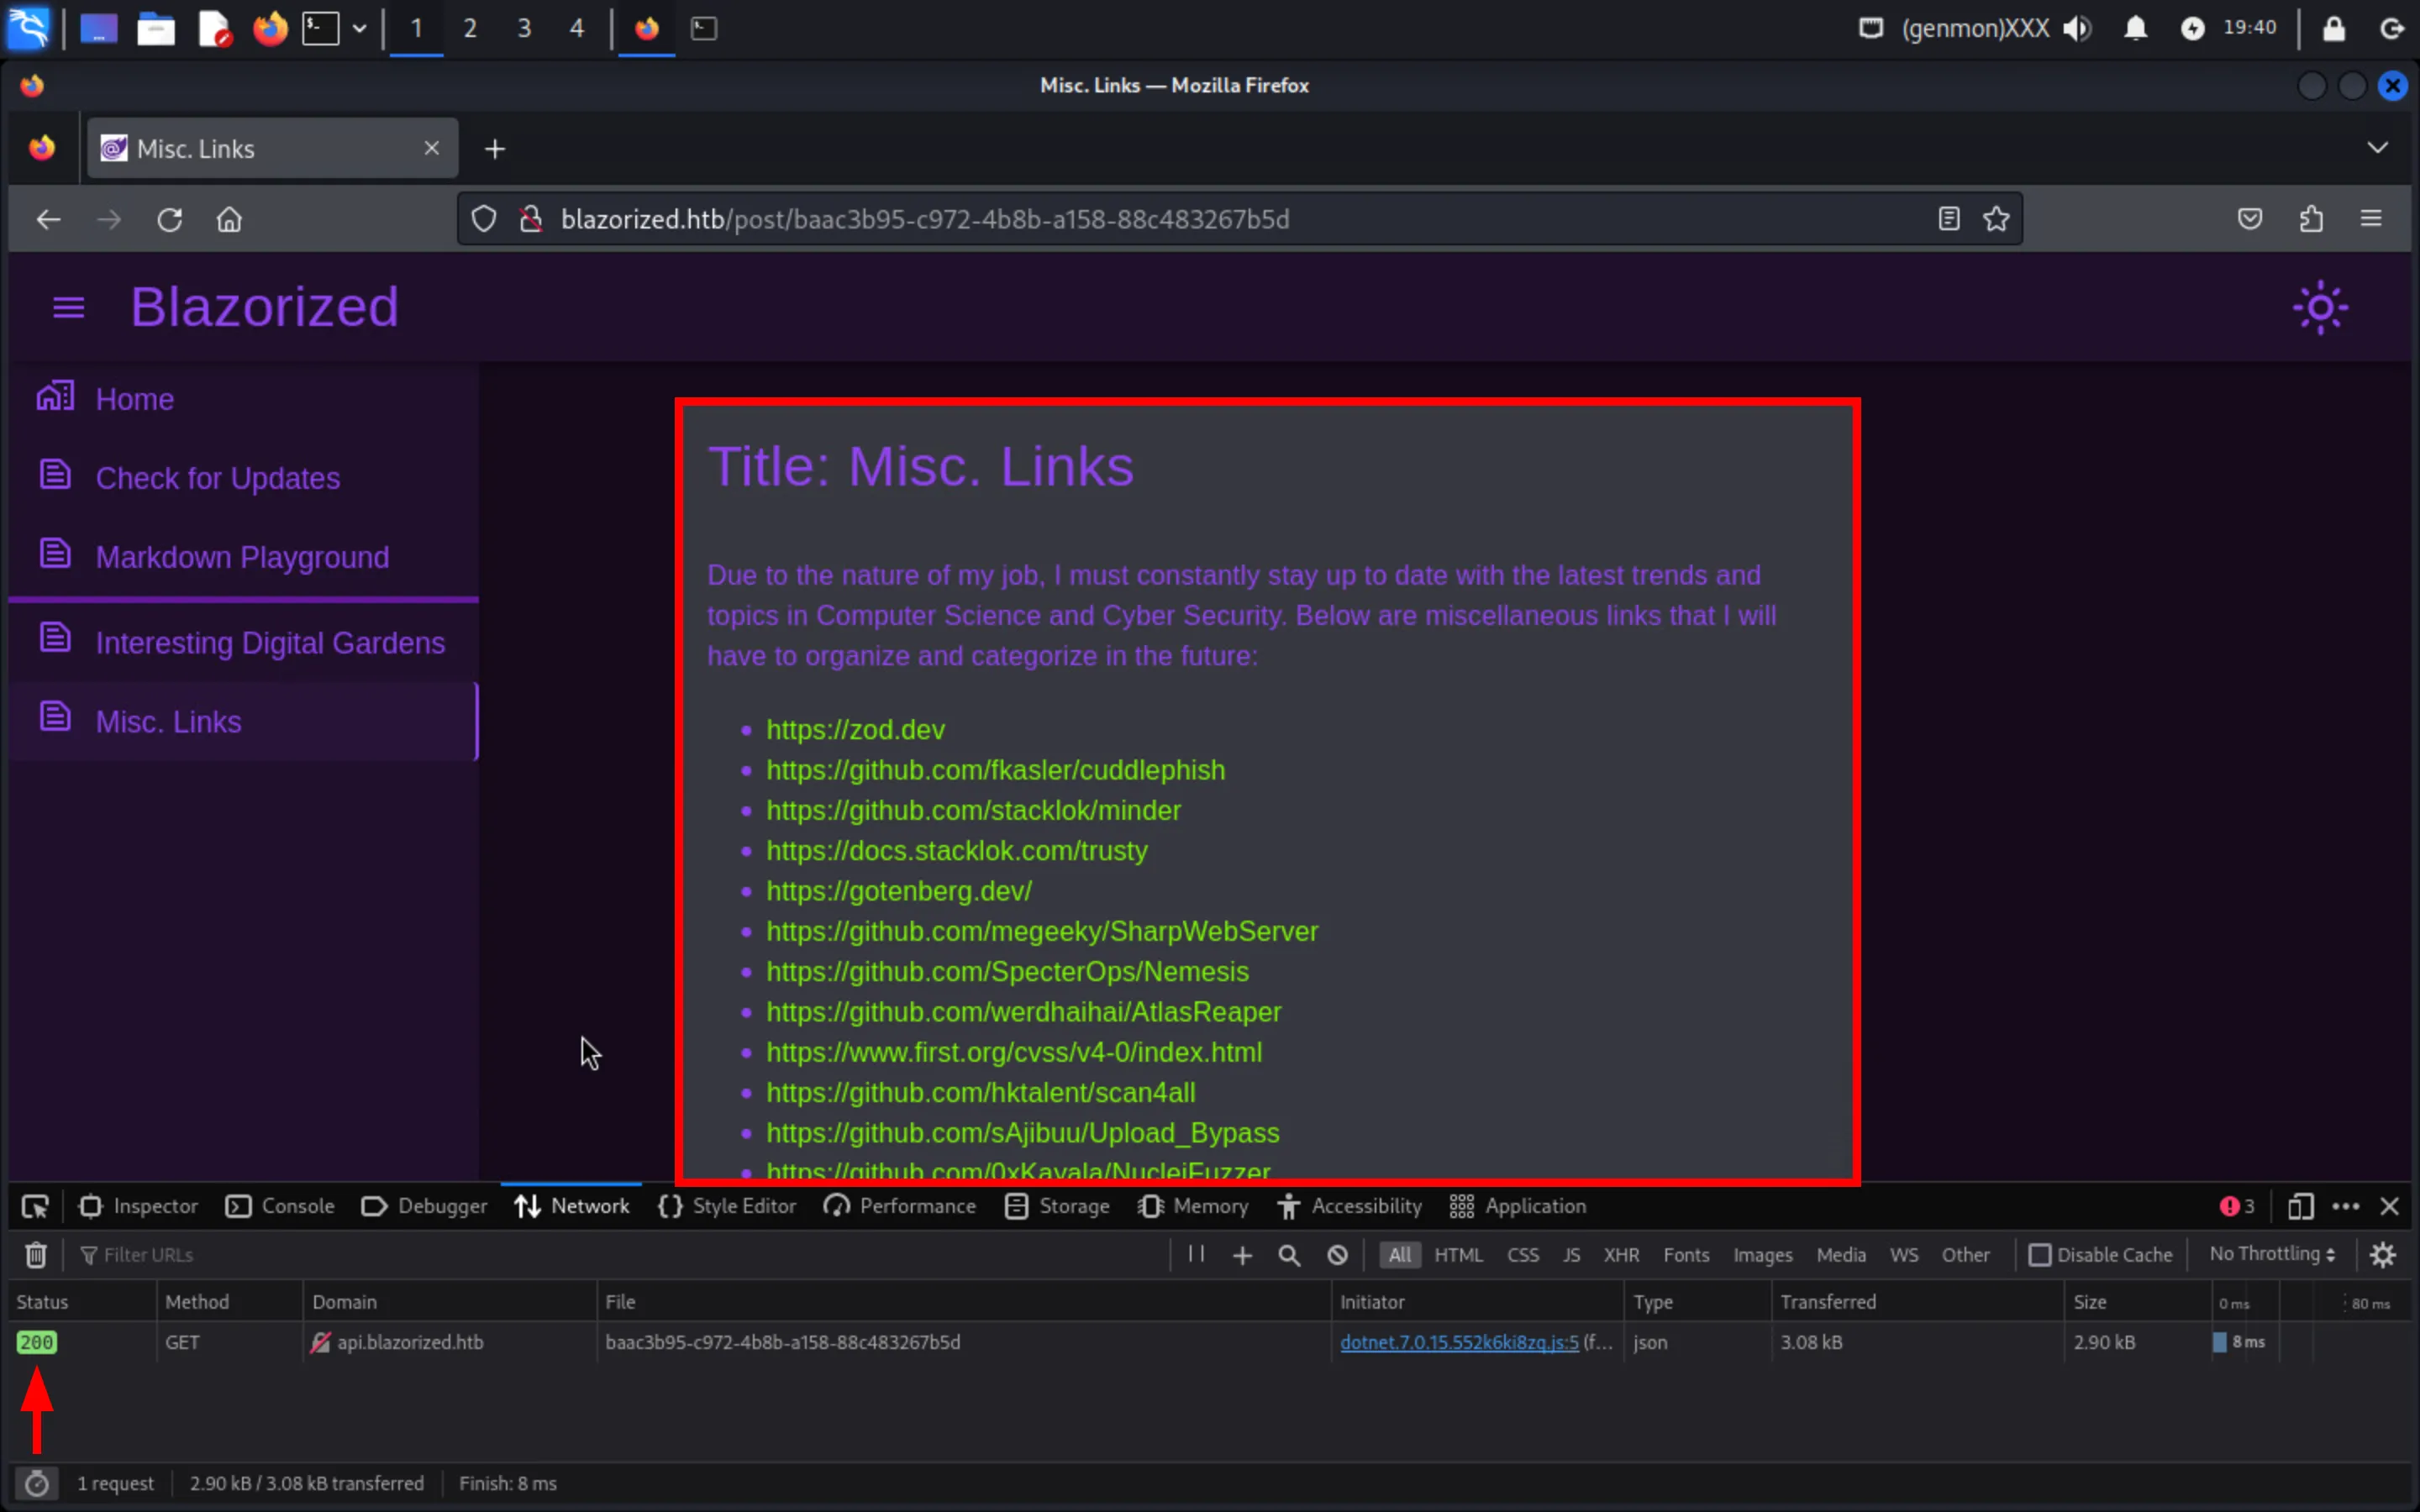Screen dimensions: 2420x1512
Task: Open the stacklok/minder GitHub link
Action: pyautogui.click(x=973, y=810)
